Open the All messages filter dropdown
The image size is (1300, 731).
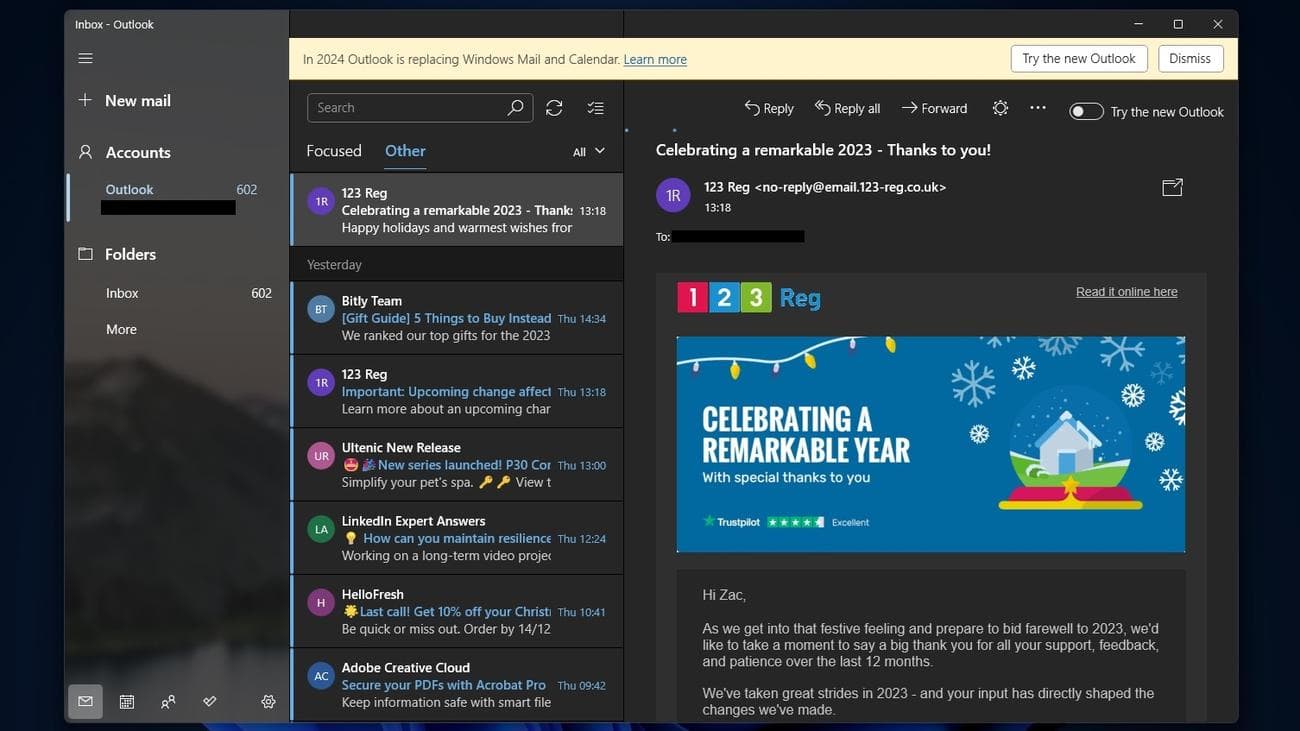pos(585,151)
